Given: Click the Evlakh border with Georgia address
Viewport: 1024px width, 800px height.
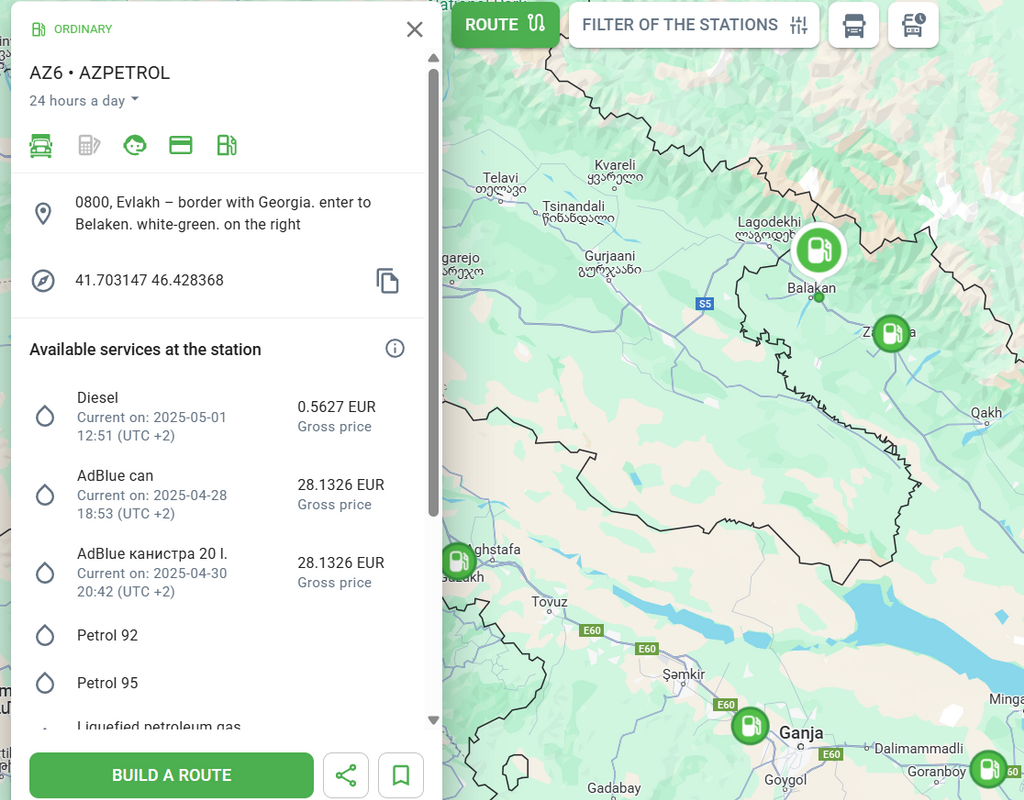Looking at the screenshot, I should (223, 213).
